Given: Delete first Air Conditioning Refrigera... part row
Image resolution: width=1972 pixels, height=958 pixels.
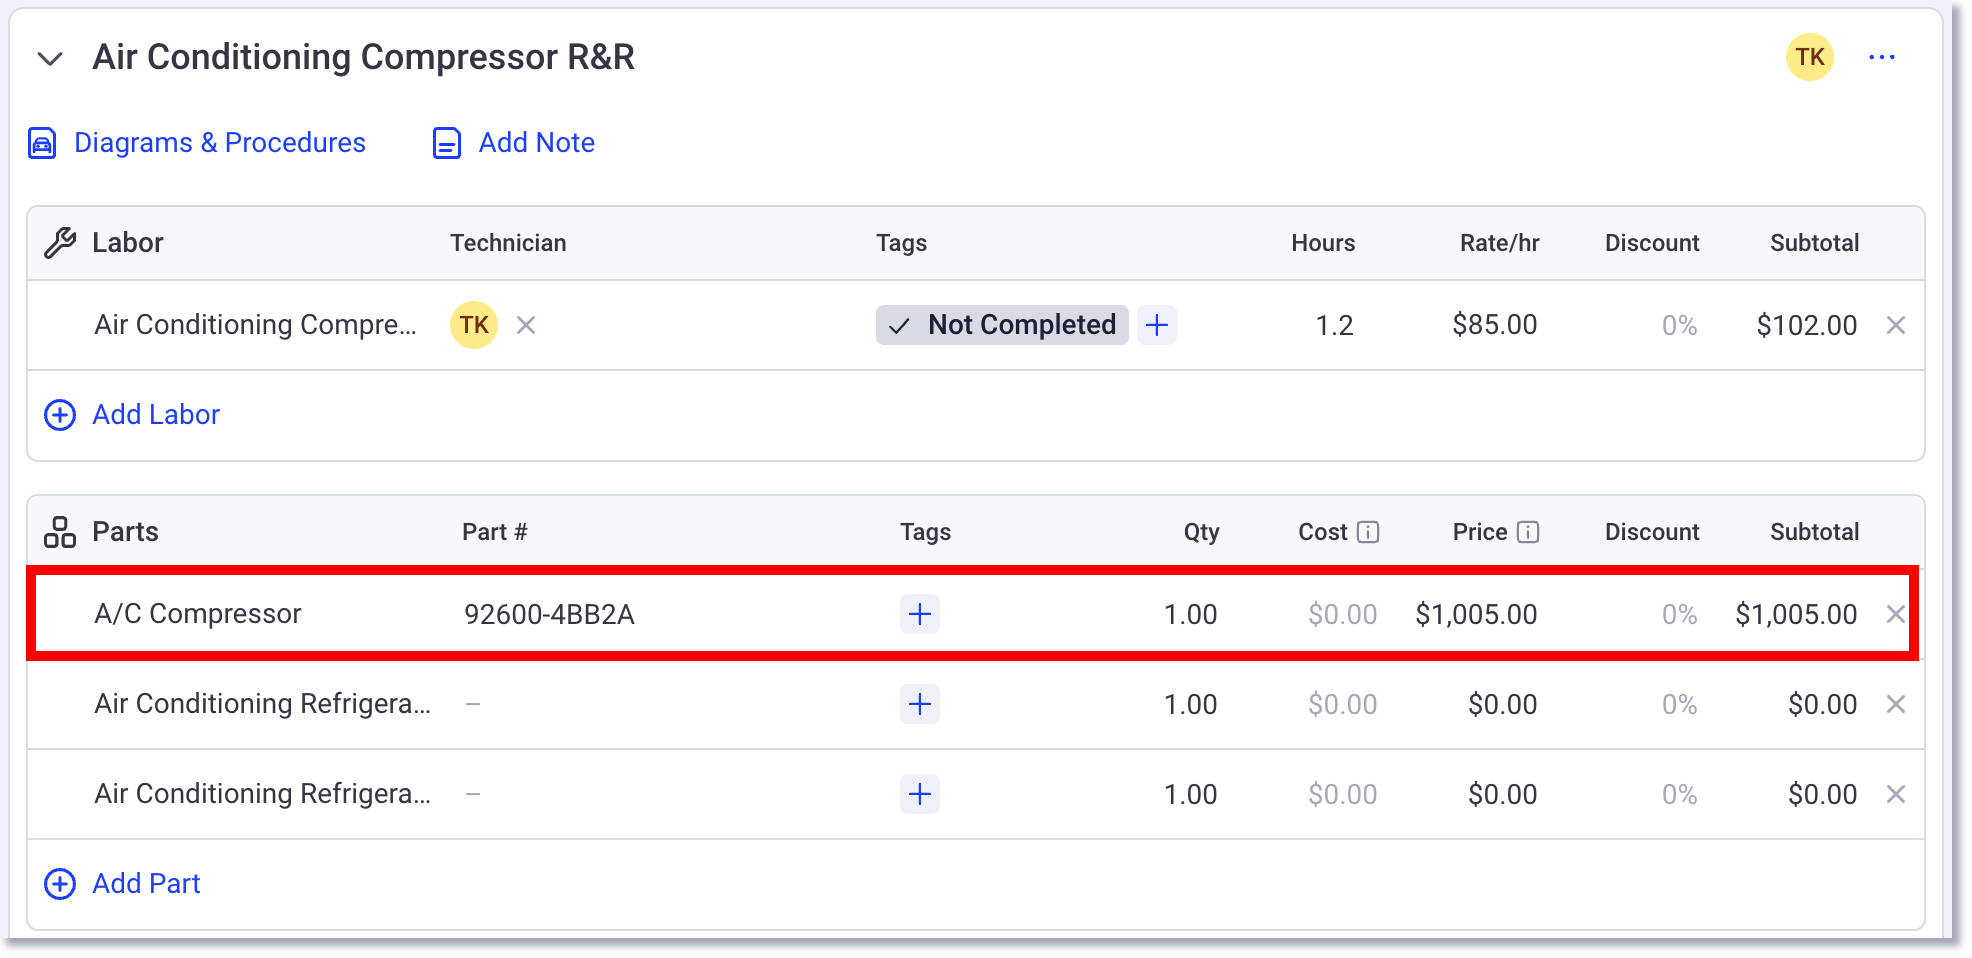Looking at the screenshot, I should coord(1896,704).
